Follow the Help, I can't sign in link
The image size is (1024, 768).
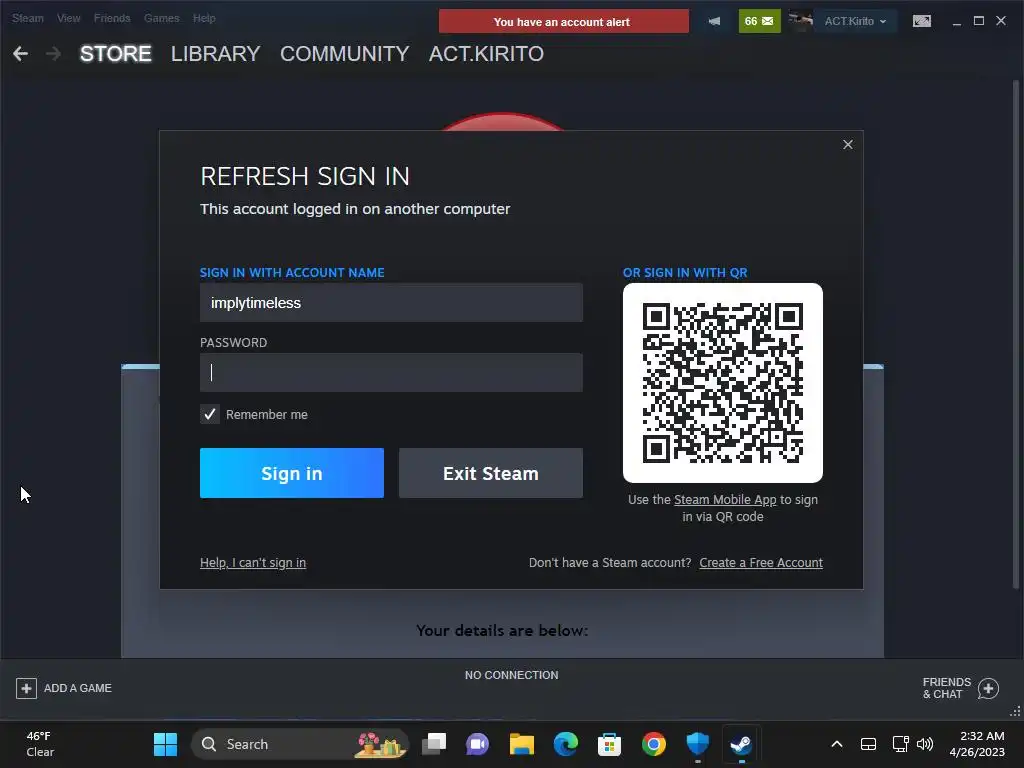[253, 562]
